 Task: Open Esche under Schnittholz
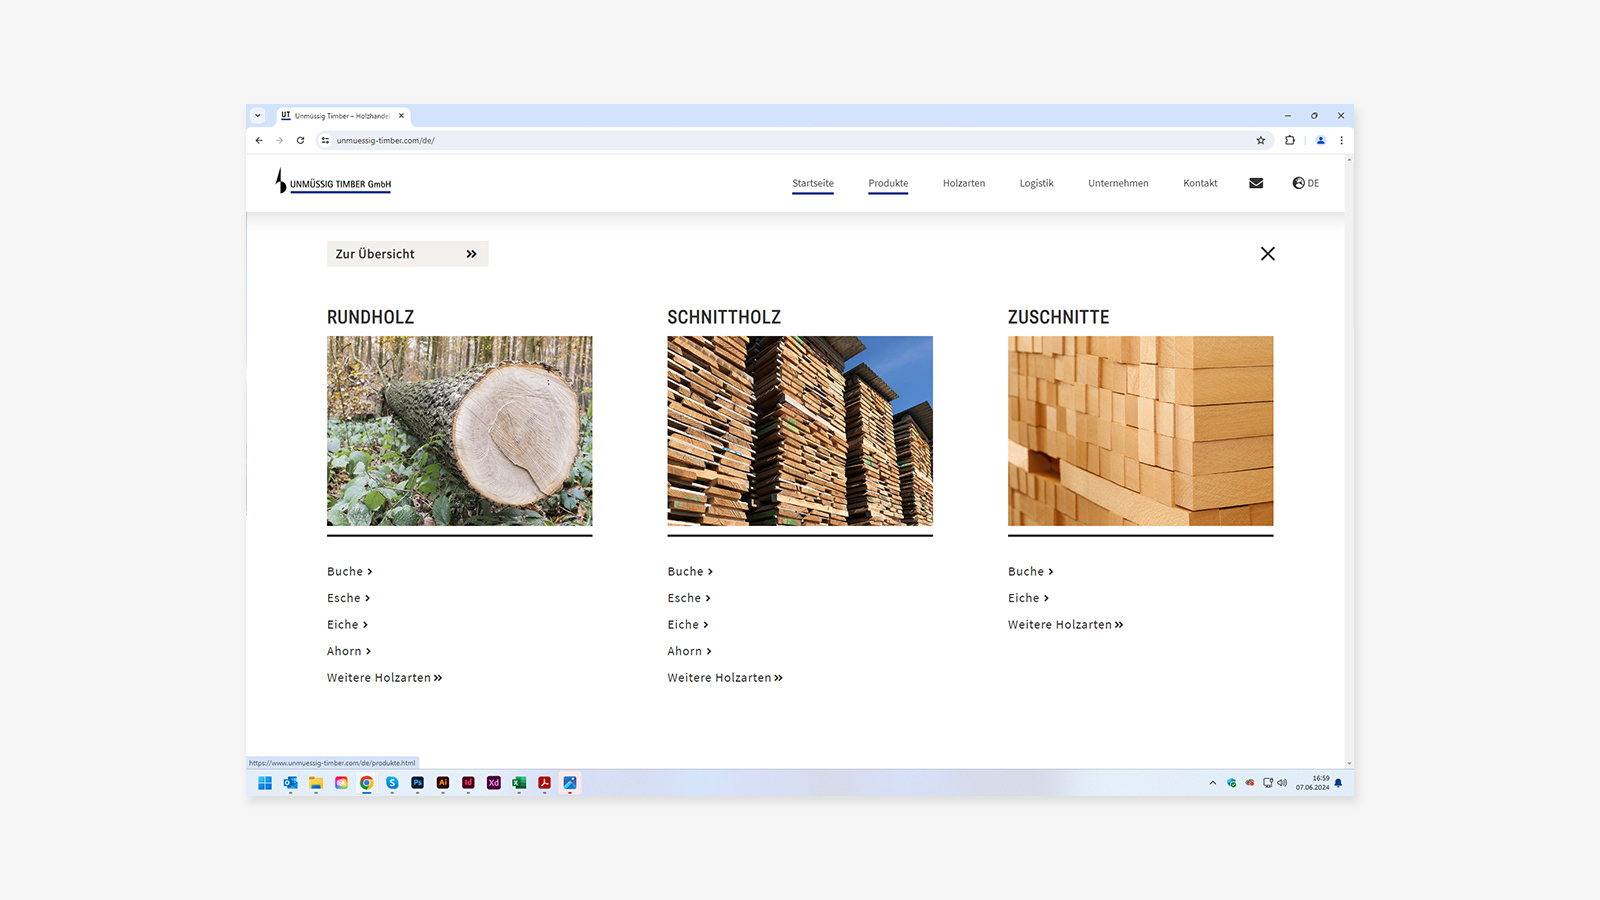pos(689,598)
